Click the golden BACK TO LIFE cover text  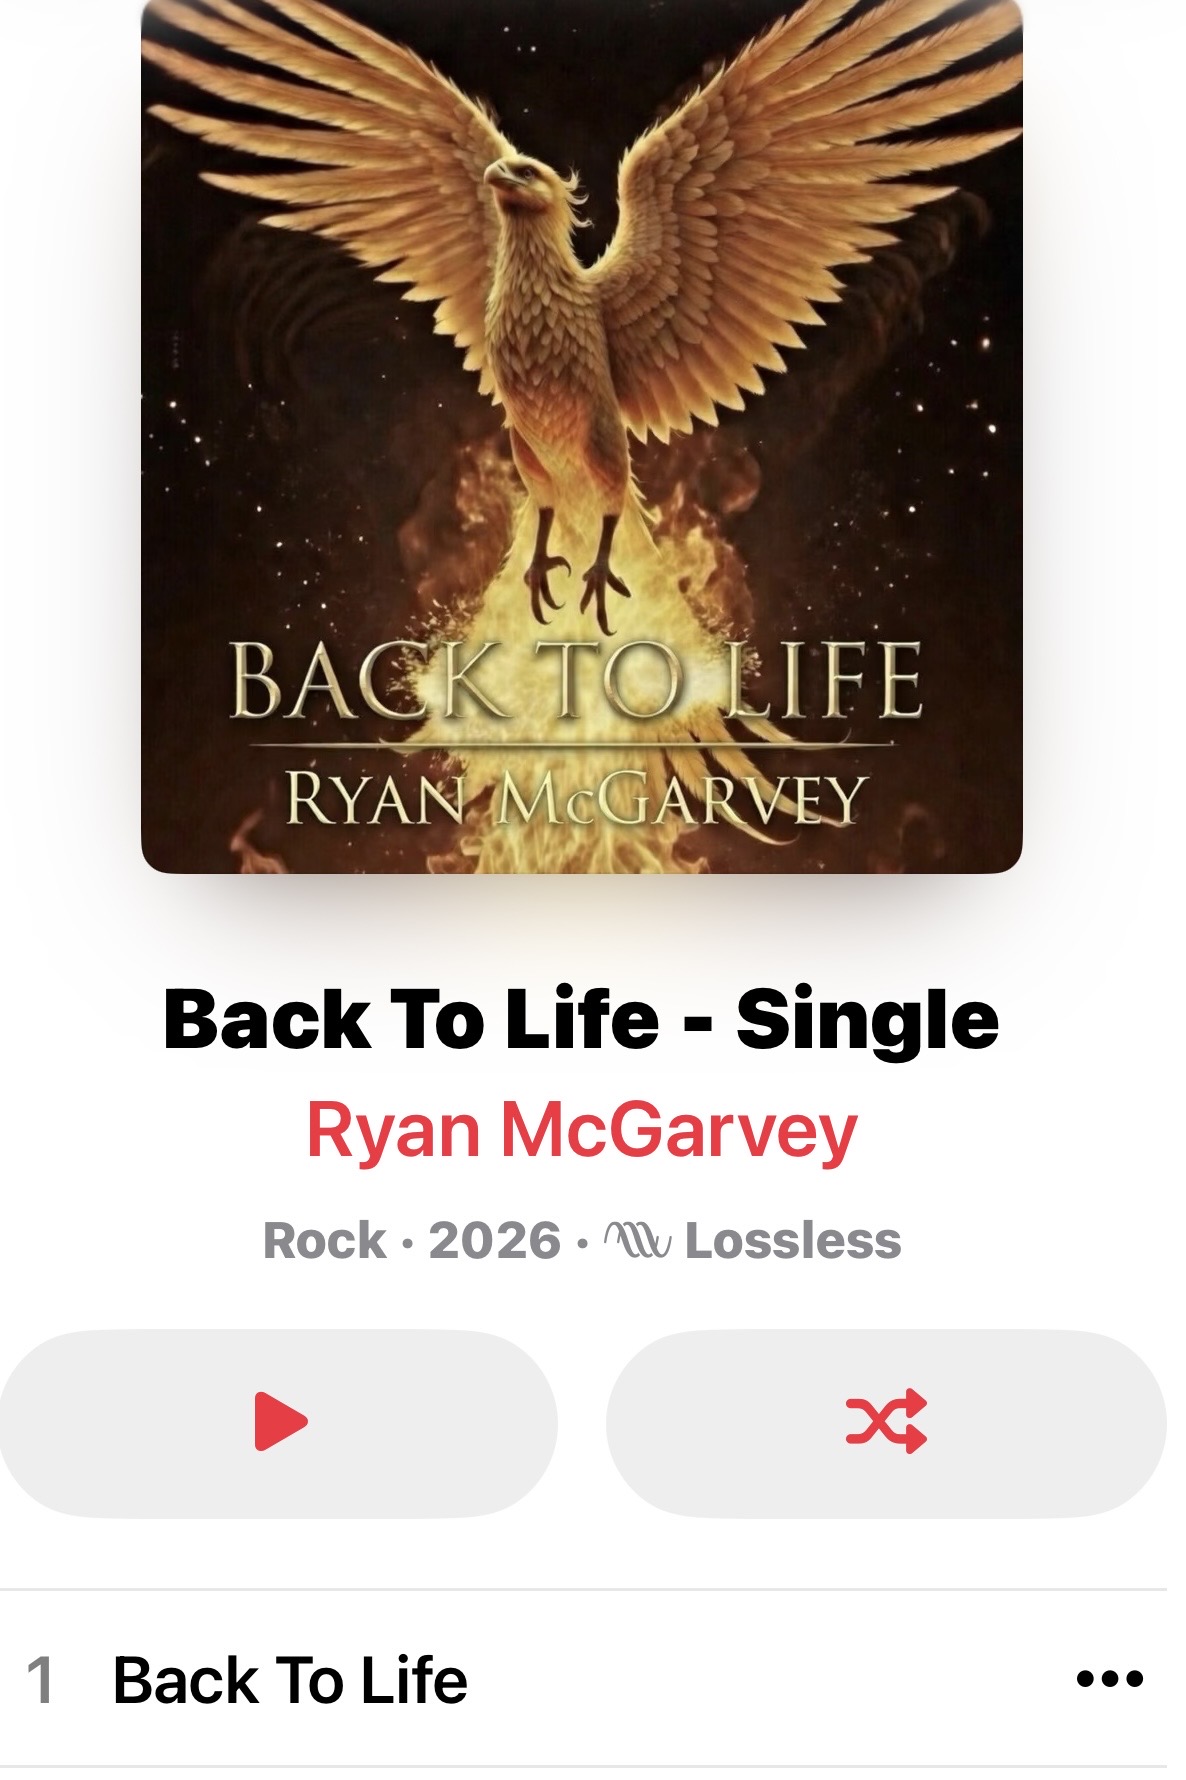[576, 681]
